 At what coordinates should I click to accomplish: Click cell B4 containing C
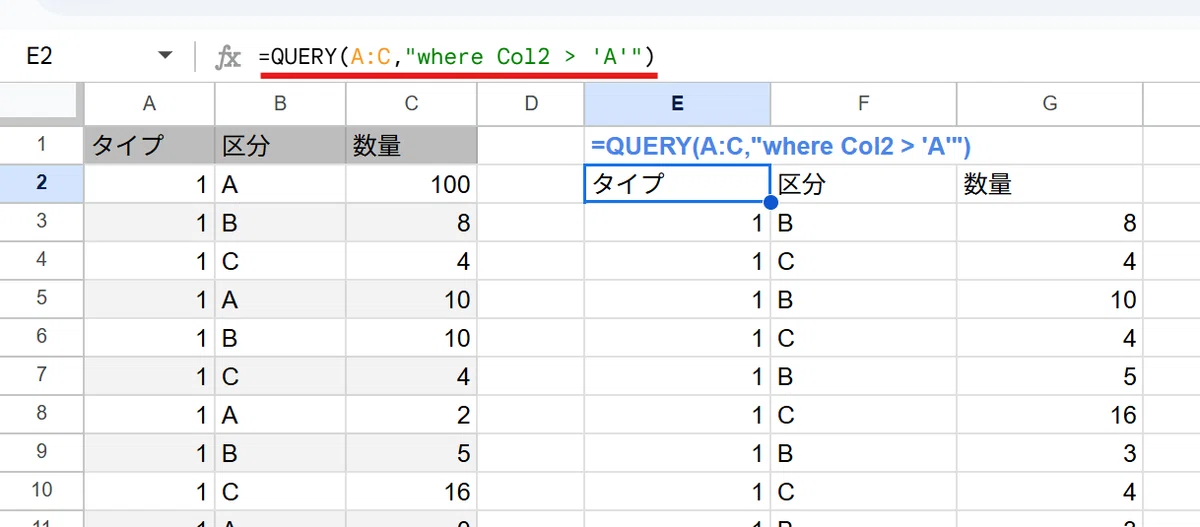point(280,260)
